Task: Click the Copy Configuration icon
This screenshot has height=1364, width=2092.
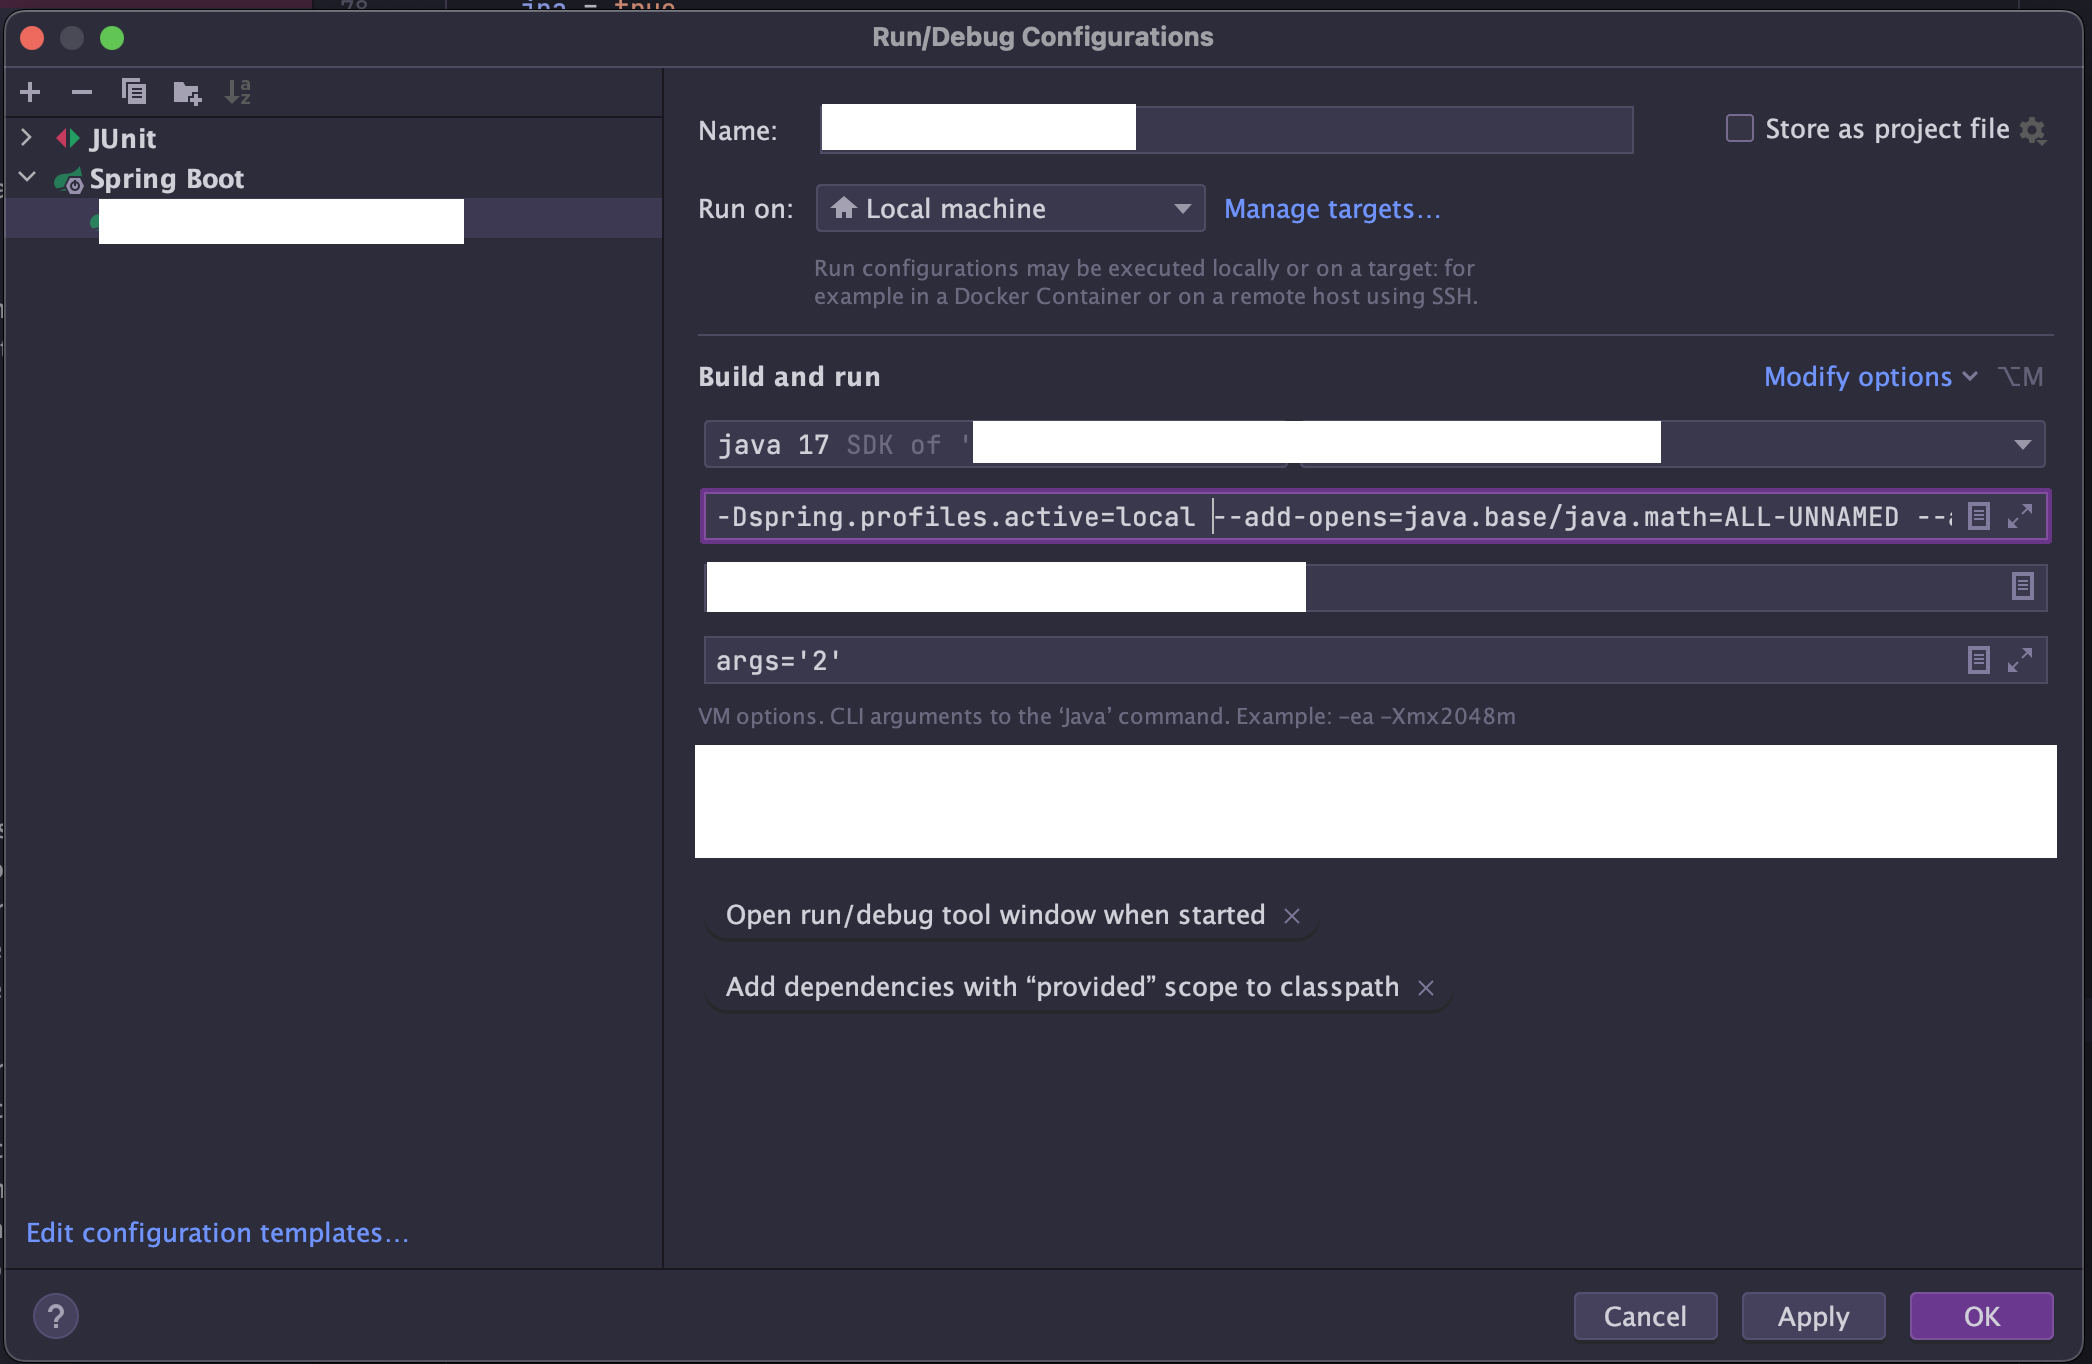Action: 134,92
